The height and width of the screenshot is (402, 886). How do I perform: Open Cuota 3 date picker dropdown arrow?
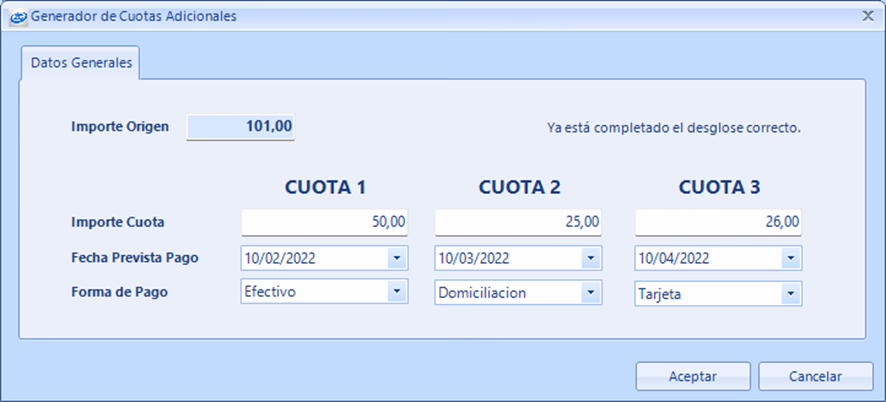pyautogui.click(x=790, y=258)
